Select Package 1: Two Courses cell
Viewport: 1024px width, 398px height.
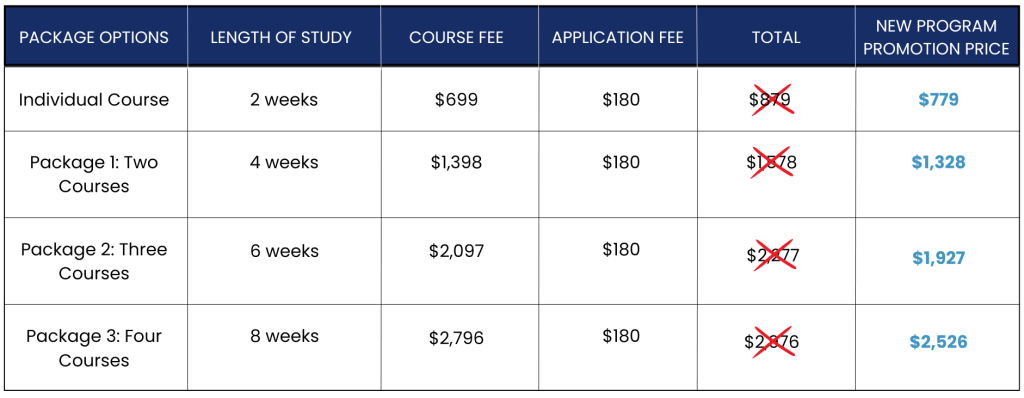click(x=94, y=174)
